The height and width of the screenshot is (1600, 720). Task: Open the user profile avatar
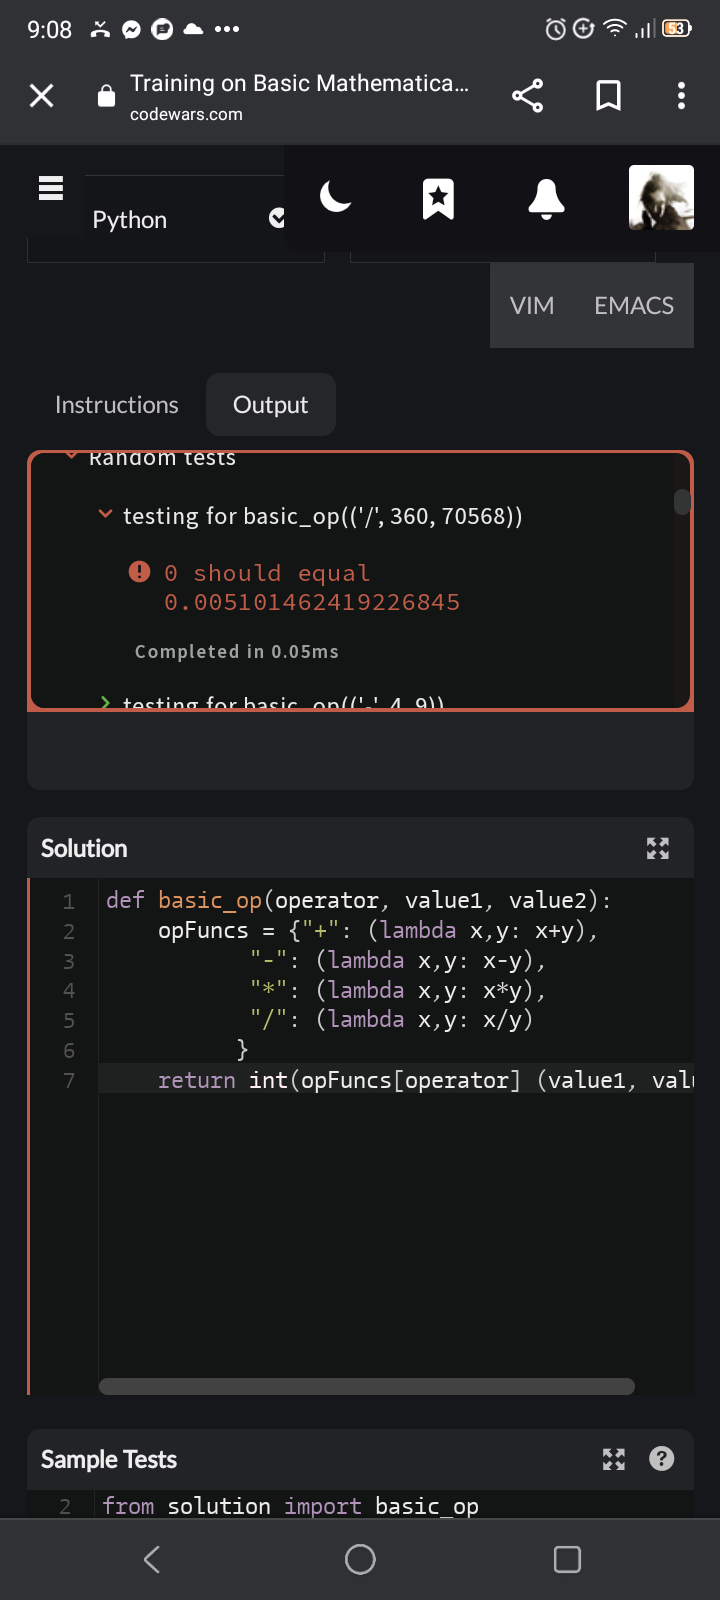[661, 198]
